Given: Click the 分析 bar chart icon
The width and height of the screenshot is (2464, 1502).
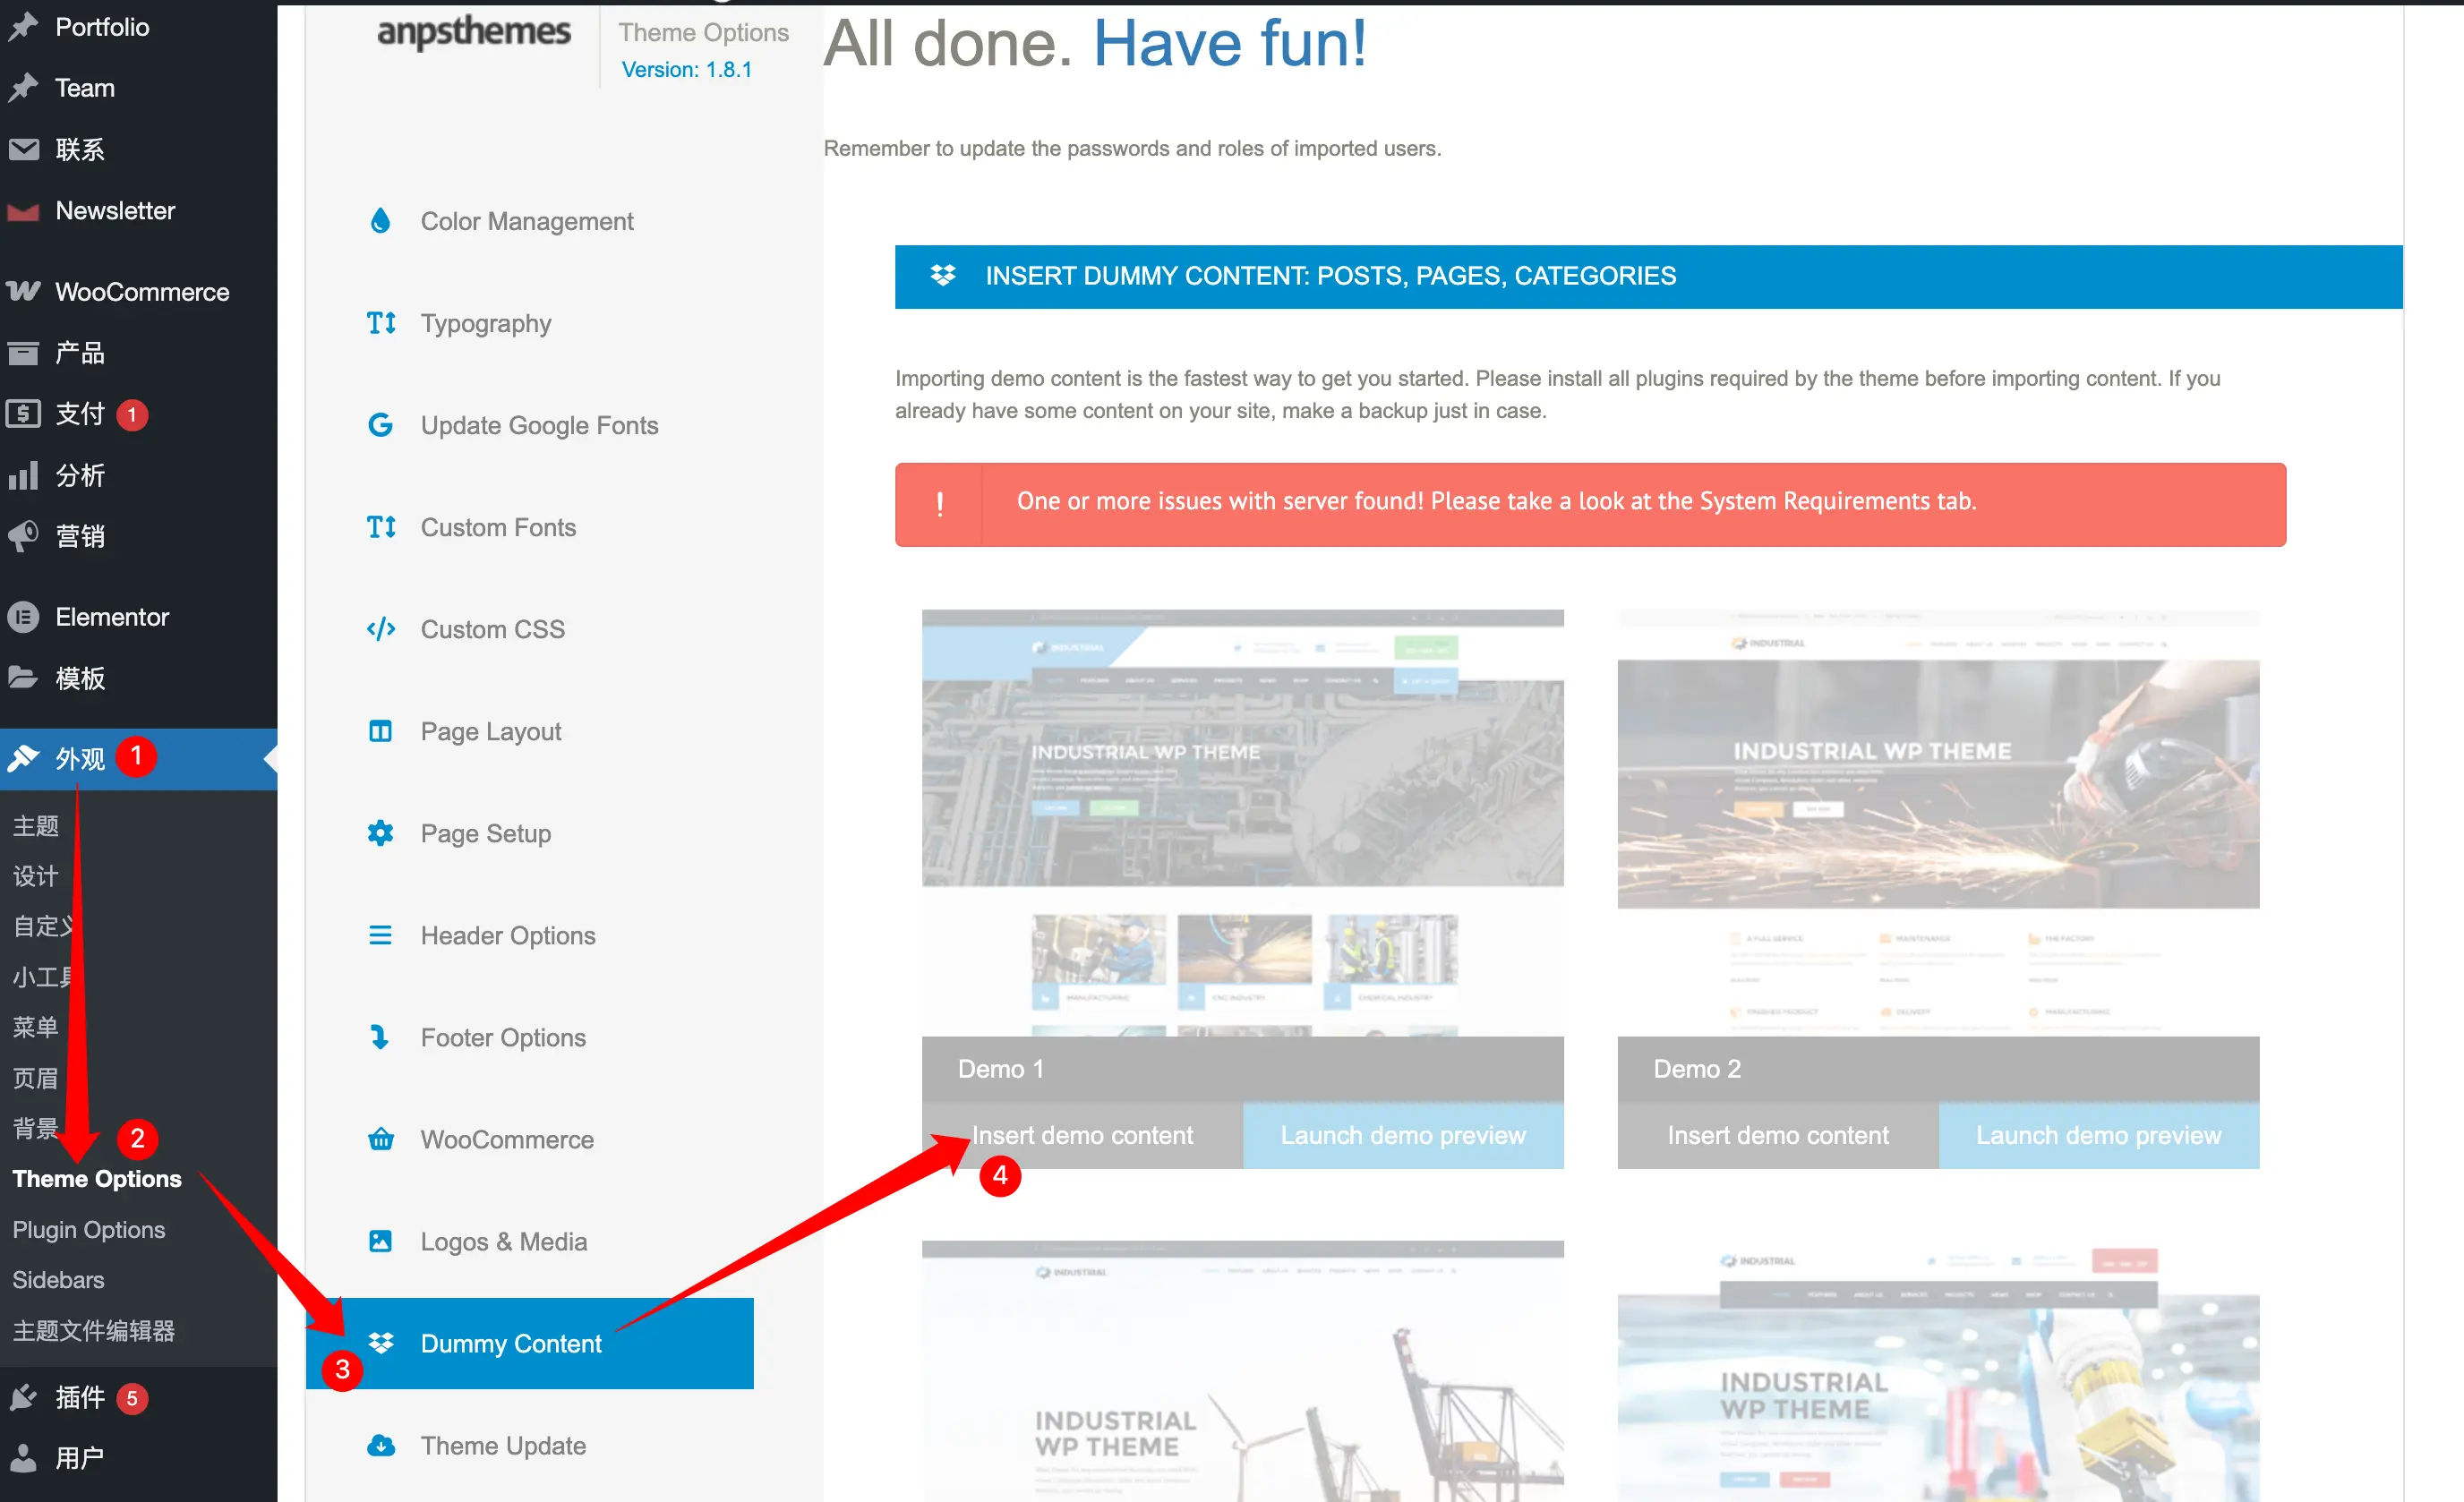Looking at the screenshot, I should click(x=23, y=475).
